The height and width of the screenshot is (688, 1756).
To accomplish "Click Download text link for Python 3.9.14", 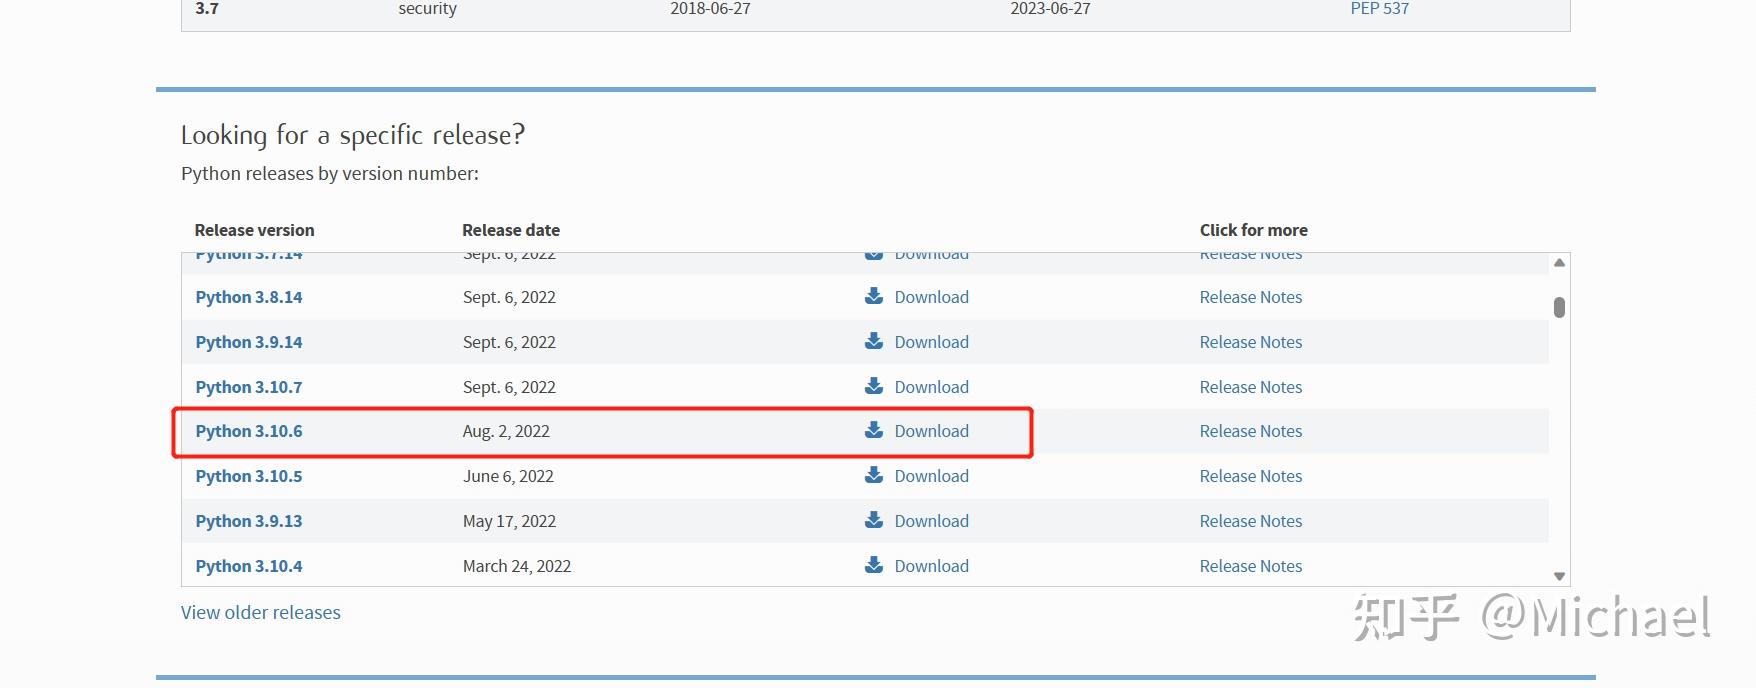I will point(932,342).
